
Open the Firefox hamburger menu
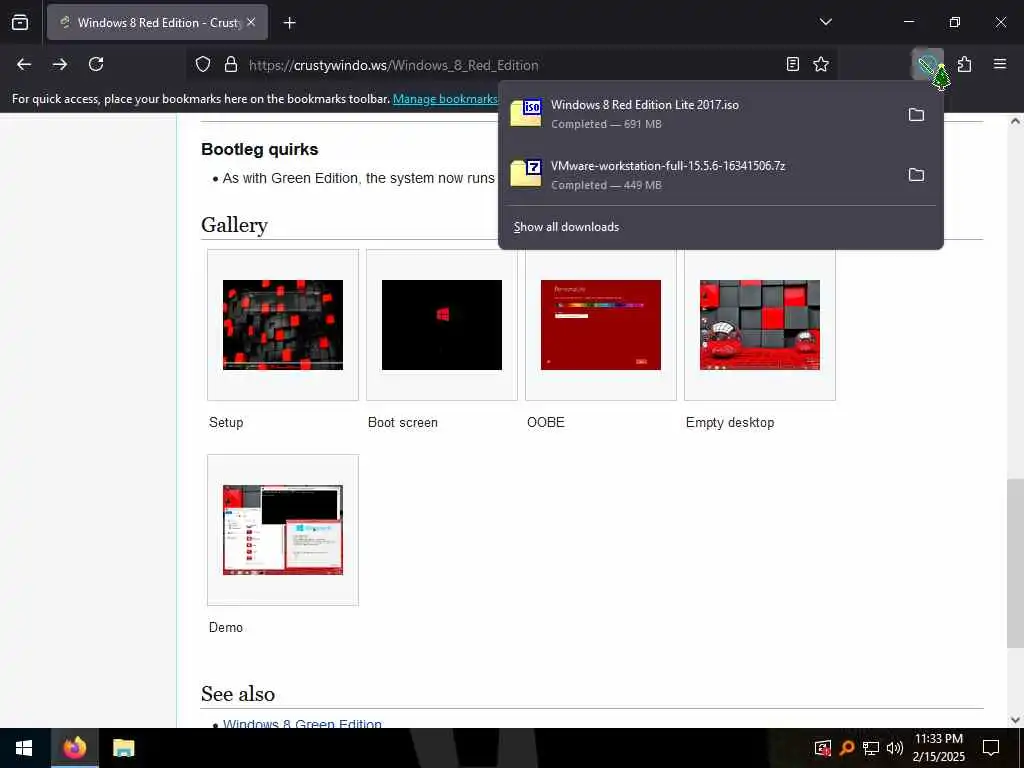(1000, 64)
